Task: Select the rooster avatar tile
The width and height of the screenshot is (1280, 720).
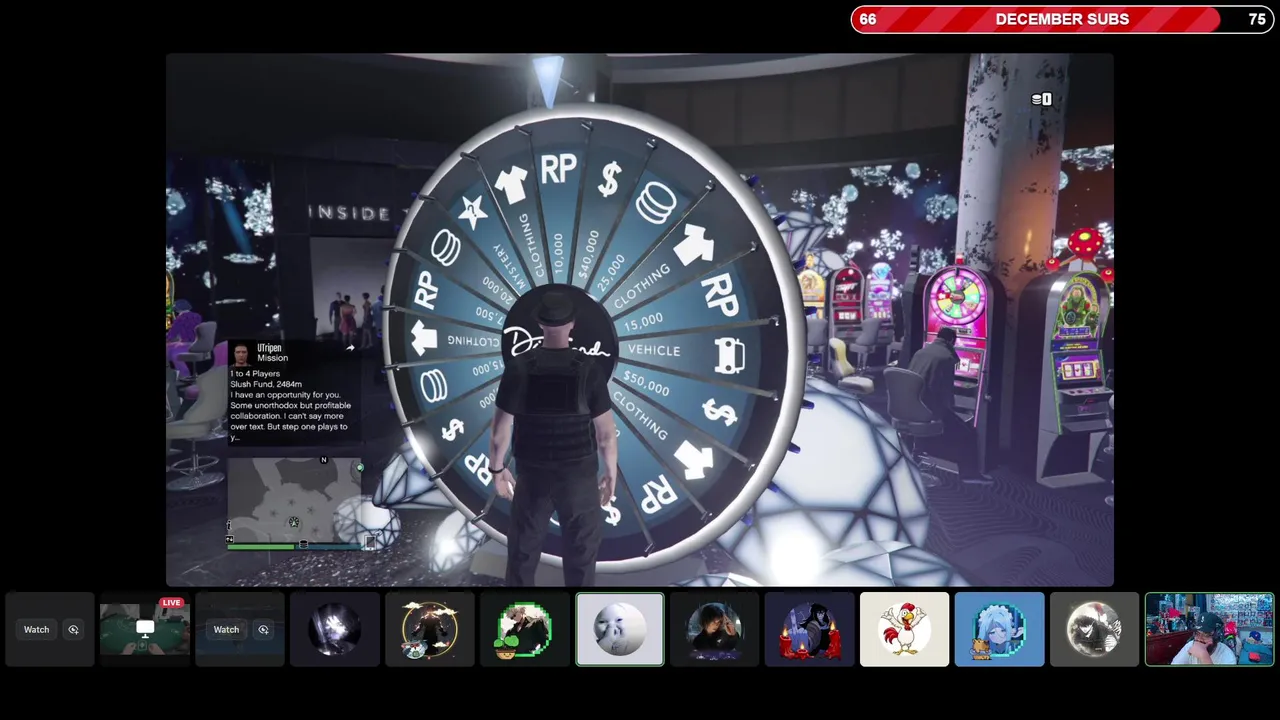Action: (x=905, y=629)
